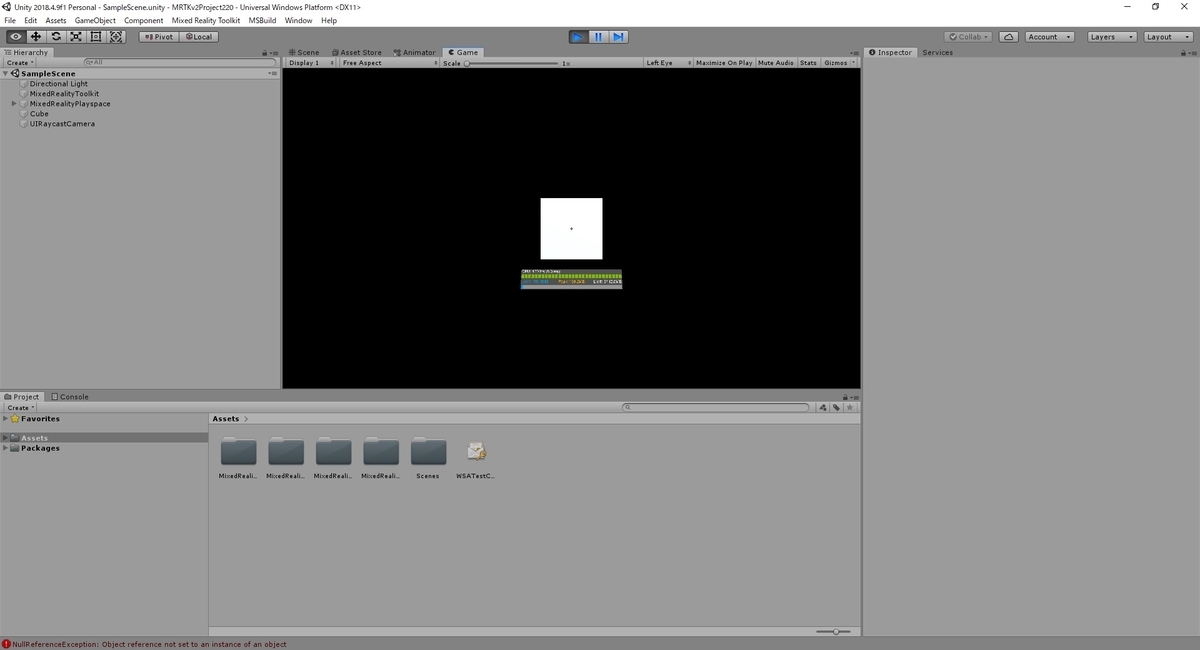Open SampleScene options menu icon
Image resolution: width=1200 pixels, height=650 pixels.
tap(272, 74)
